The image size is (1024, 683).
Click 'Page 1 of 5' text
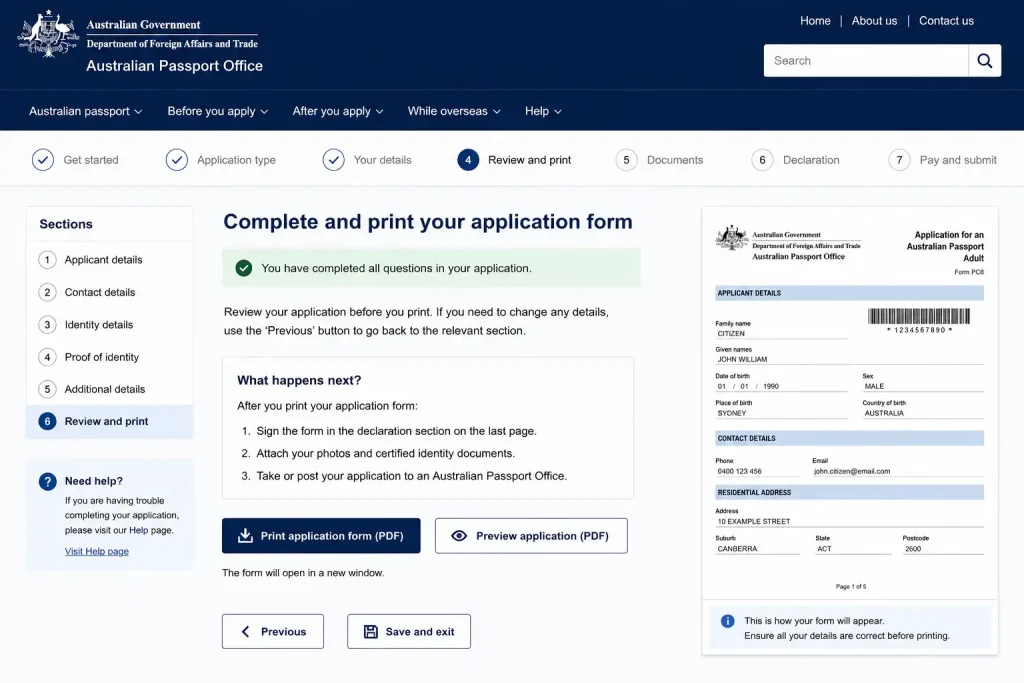[851, 587]
